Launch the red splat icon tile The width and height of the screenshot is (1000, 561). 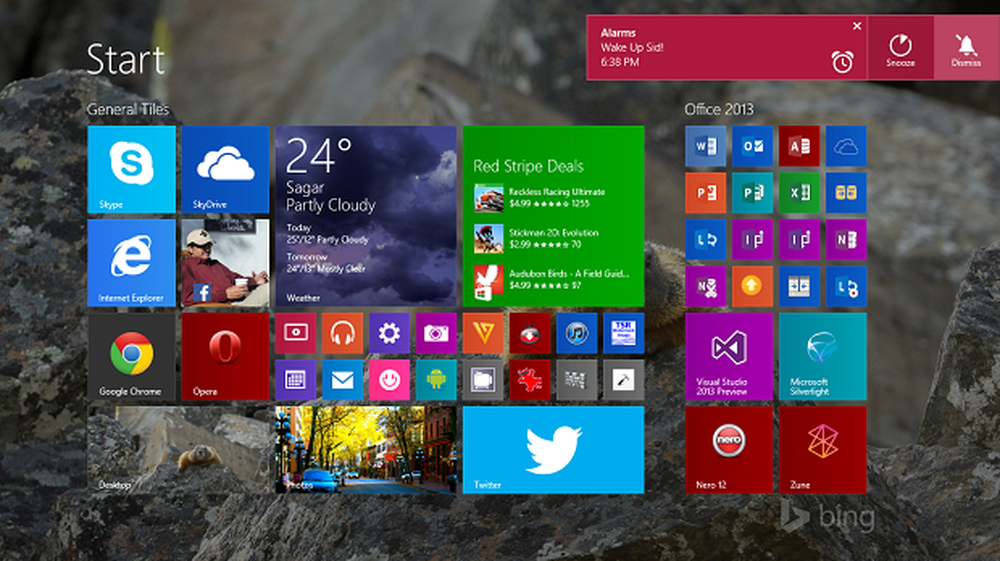point(530,380)
